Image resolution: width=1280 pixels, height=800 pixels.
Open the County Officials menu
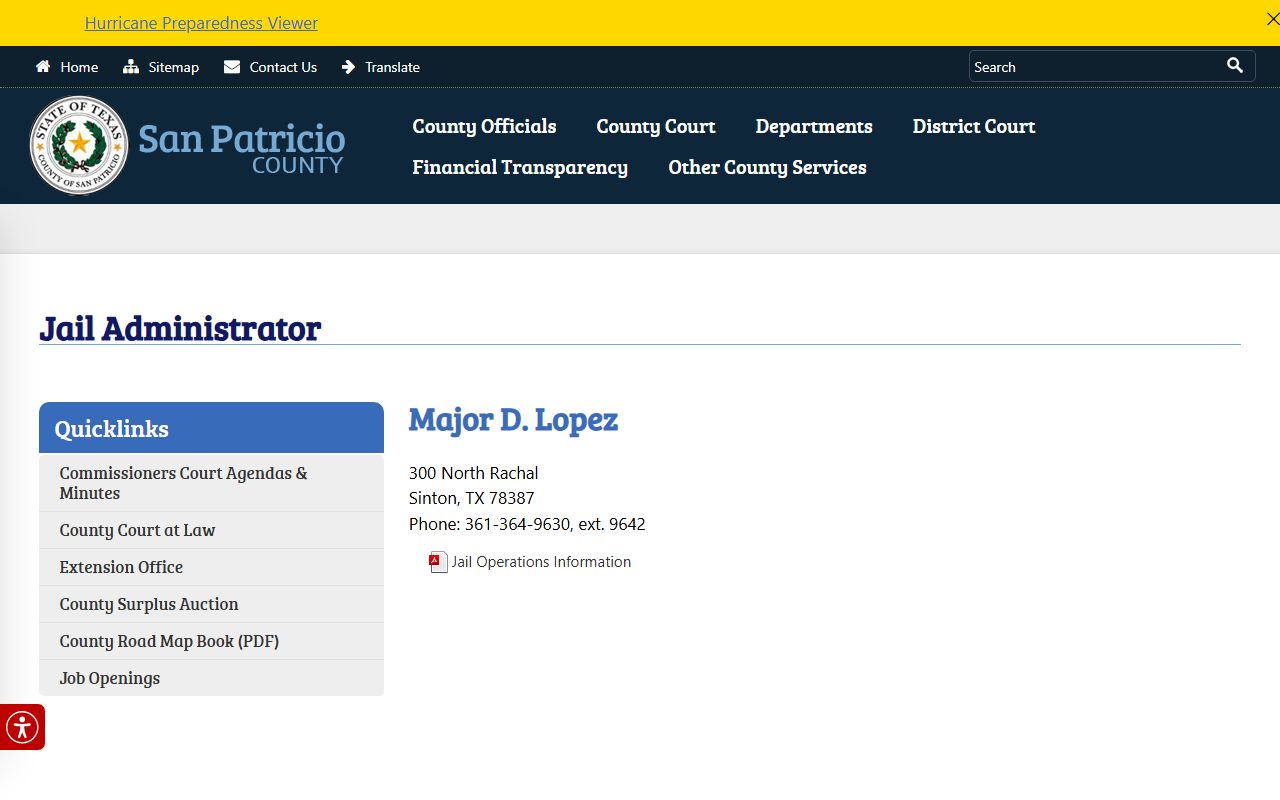(484, 126)
